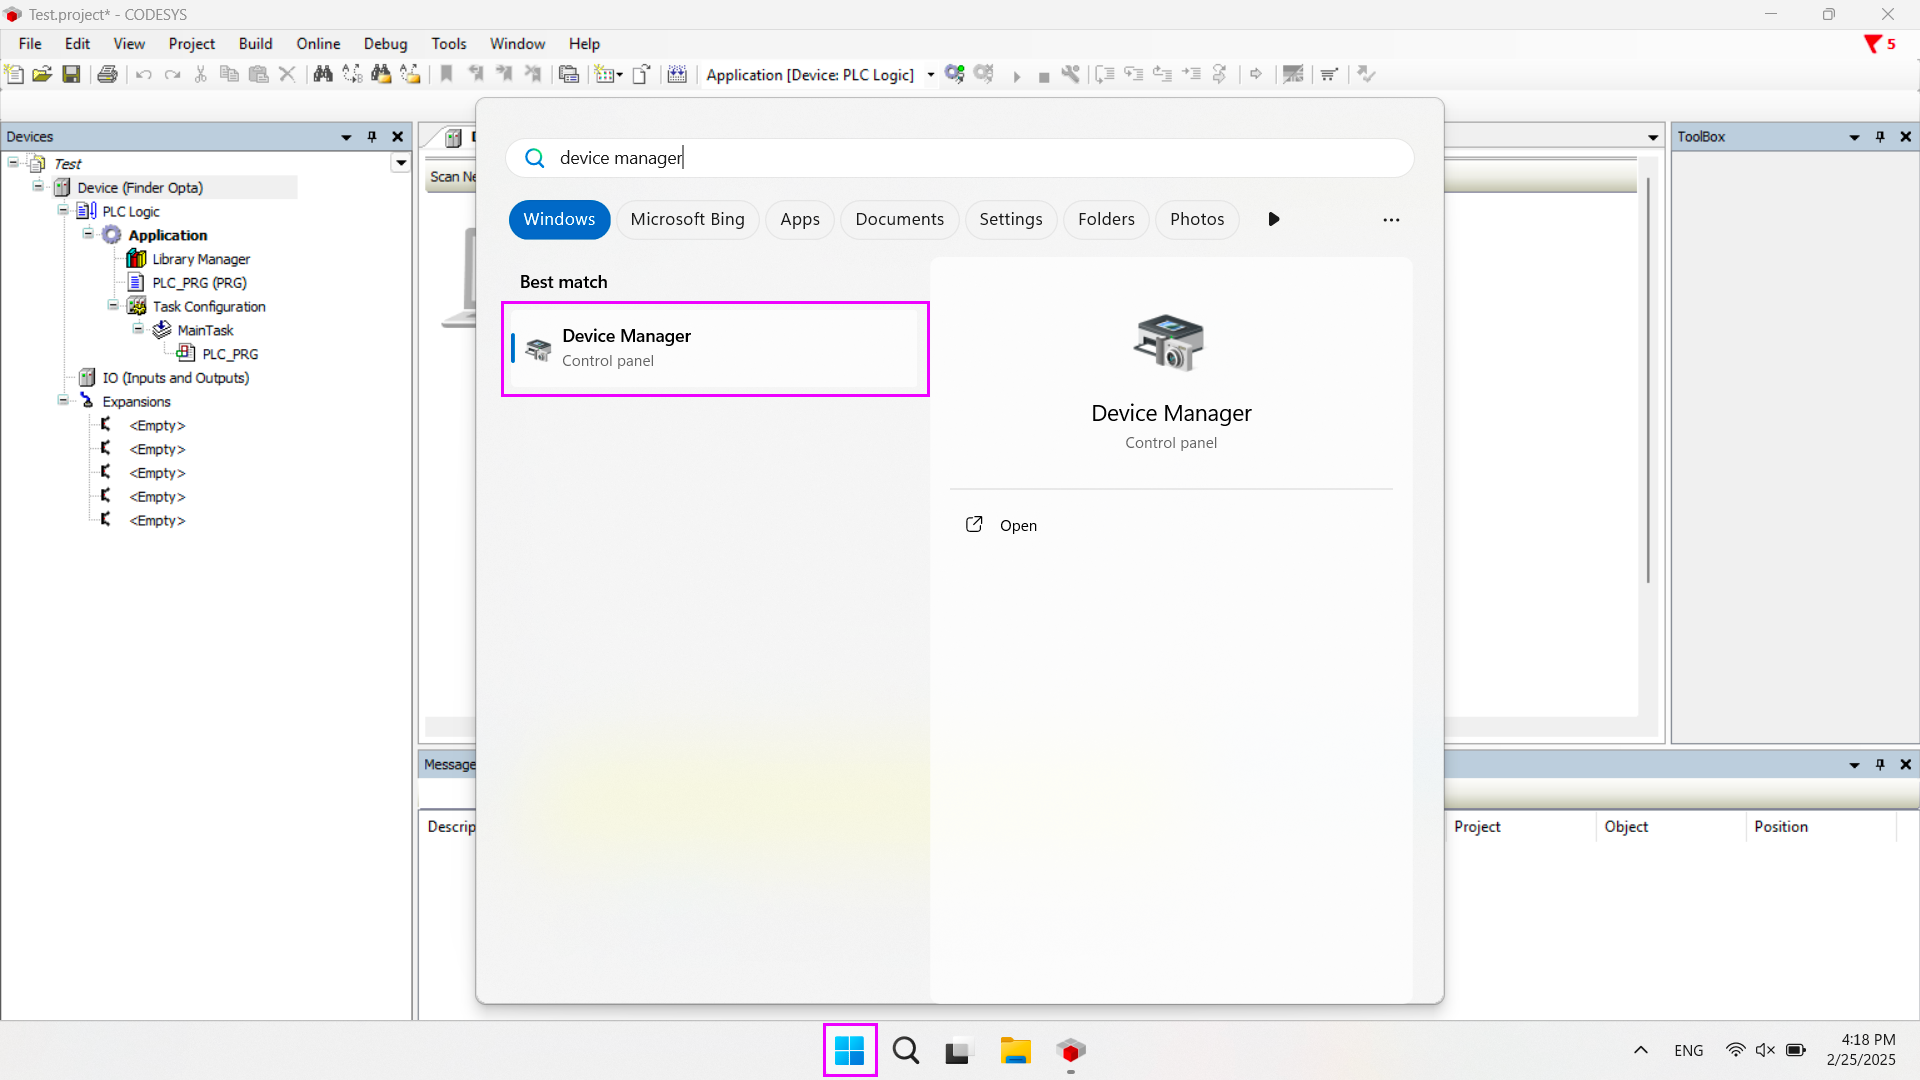Select Library Manager in device tree
This screenshot has height=1080, width=1920.
coord(200,259)
